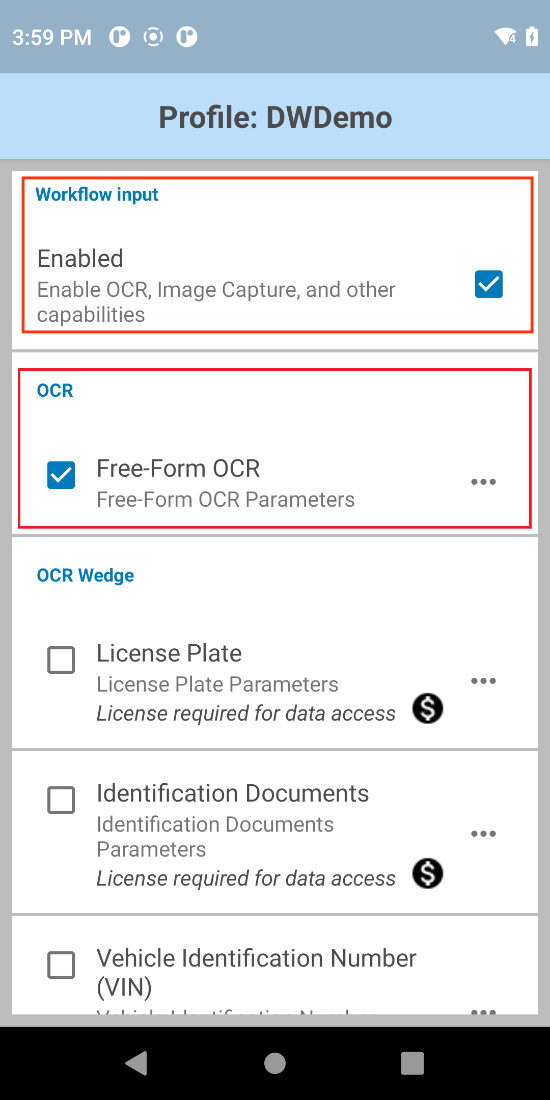Image resolution: width=550 pixels, height=1100 pixels.
Task: Open License Plate three-dot parameters menu
Action: 483,681
